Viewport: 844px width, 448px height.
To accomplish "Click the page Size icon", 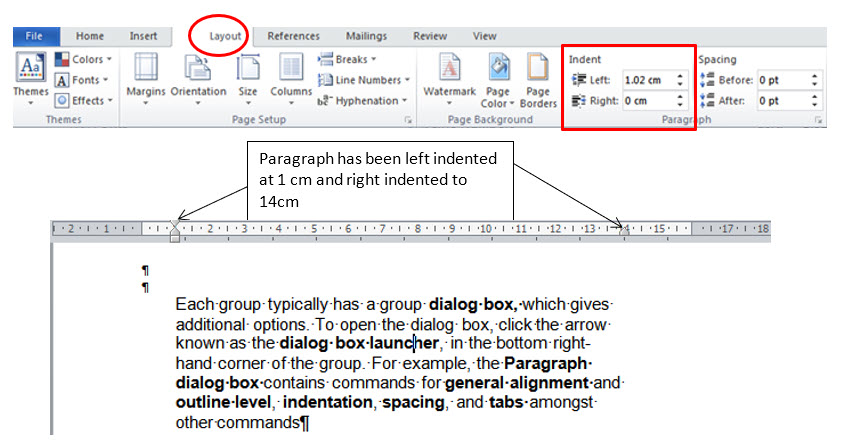I will tap(248, 67).
